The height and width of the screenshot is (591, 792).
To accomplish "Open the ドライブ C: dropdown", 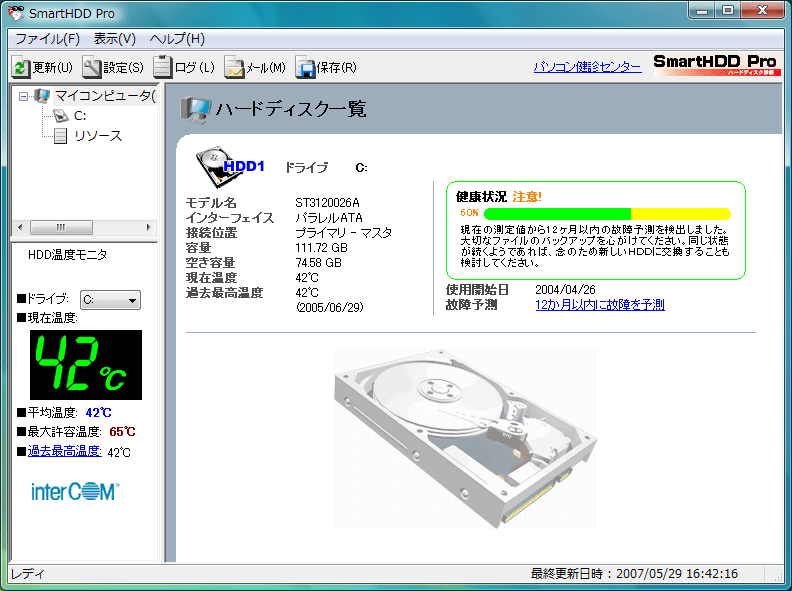I will pos(110,300).
